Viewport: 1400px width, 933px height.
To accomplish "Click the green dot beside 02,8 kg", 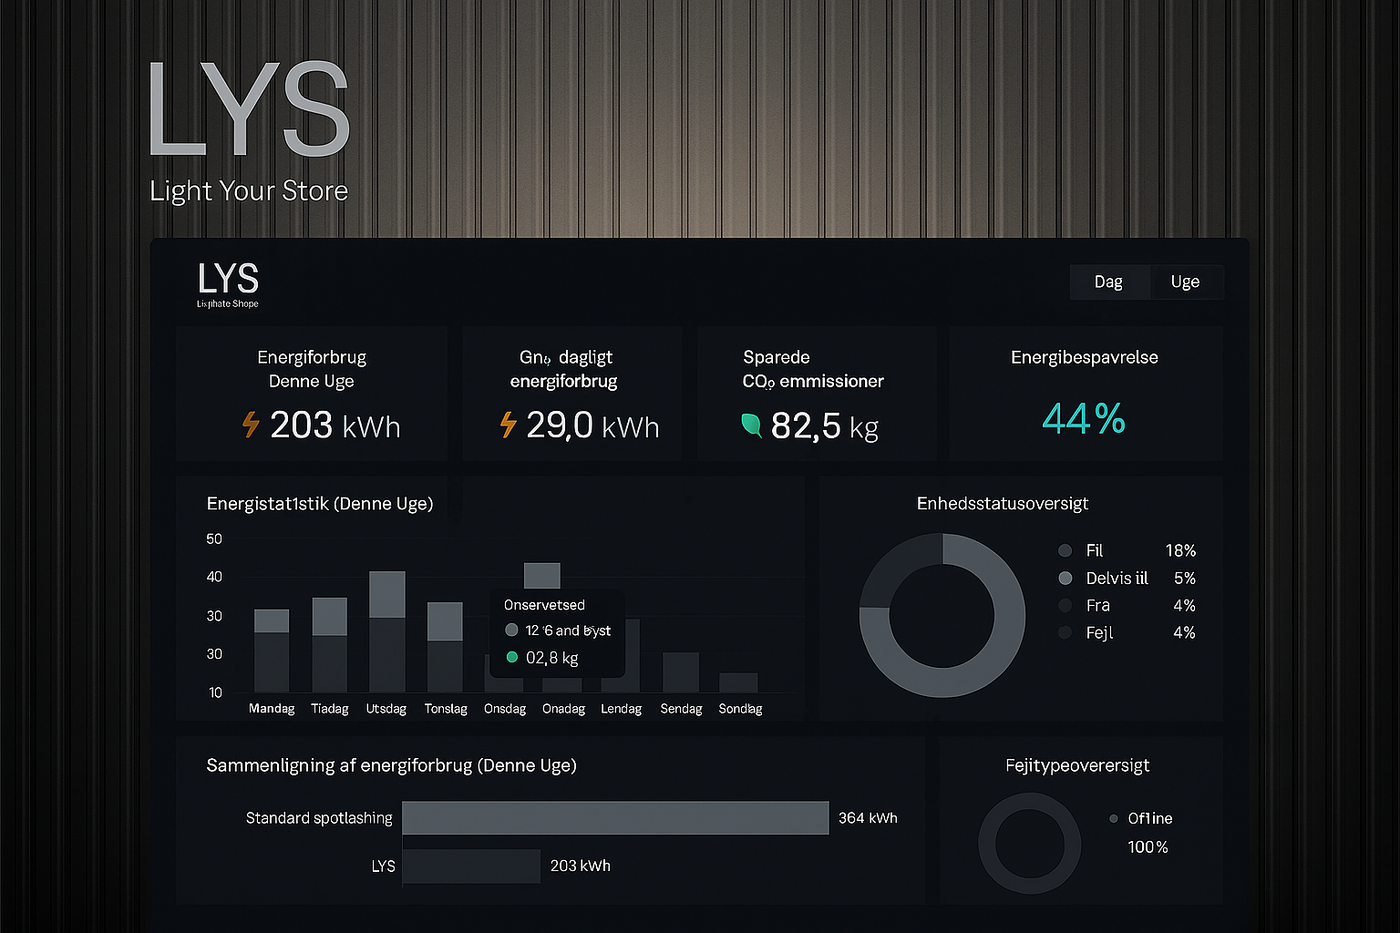I will pos(512,658).
